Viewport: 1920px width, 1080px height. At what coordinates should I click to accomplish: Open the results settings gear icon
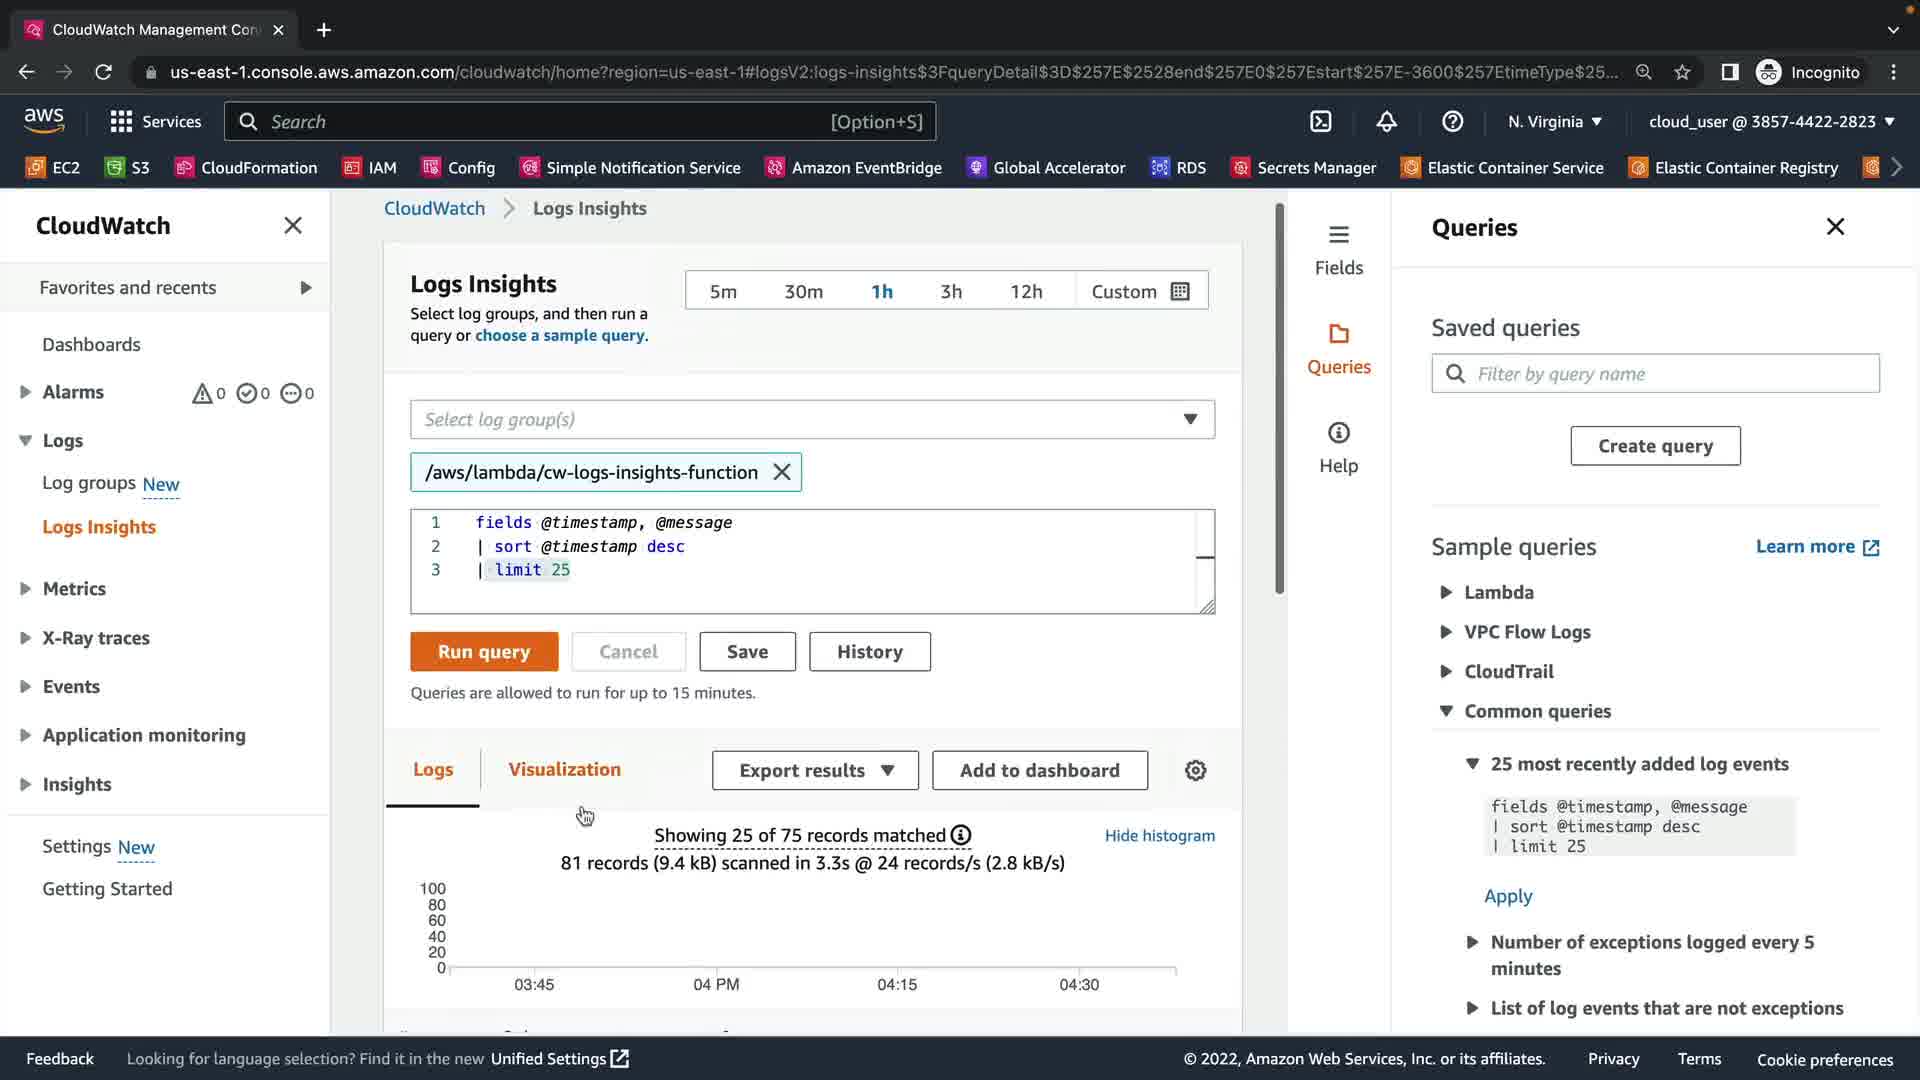[x=1195, y=770]
